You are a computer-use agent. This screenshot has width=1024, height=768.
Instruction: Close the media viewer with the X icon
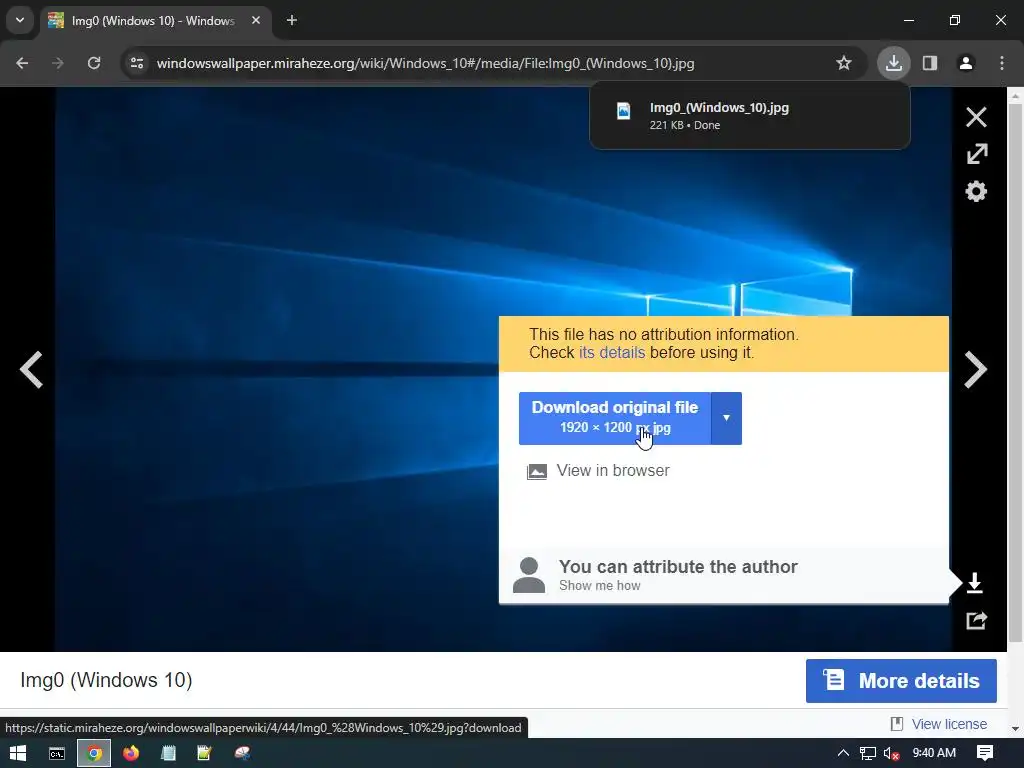click(976, 118)
